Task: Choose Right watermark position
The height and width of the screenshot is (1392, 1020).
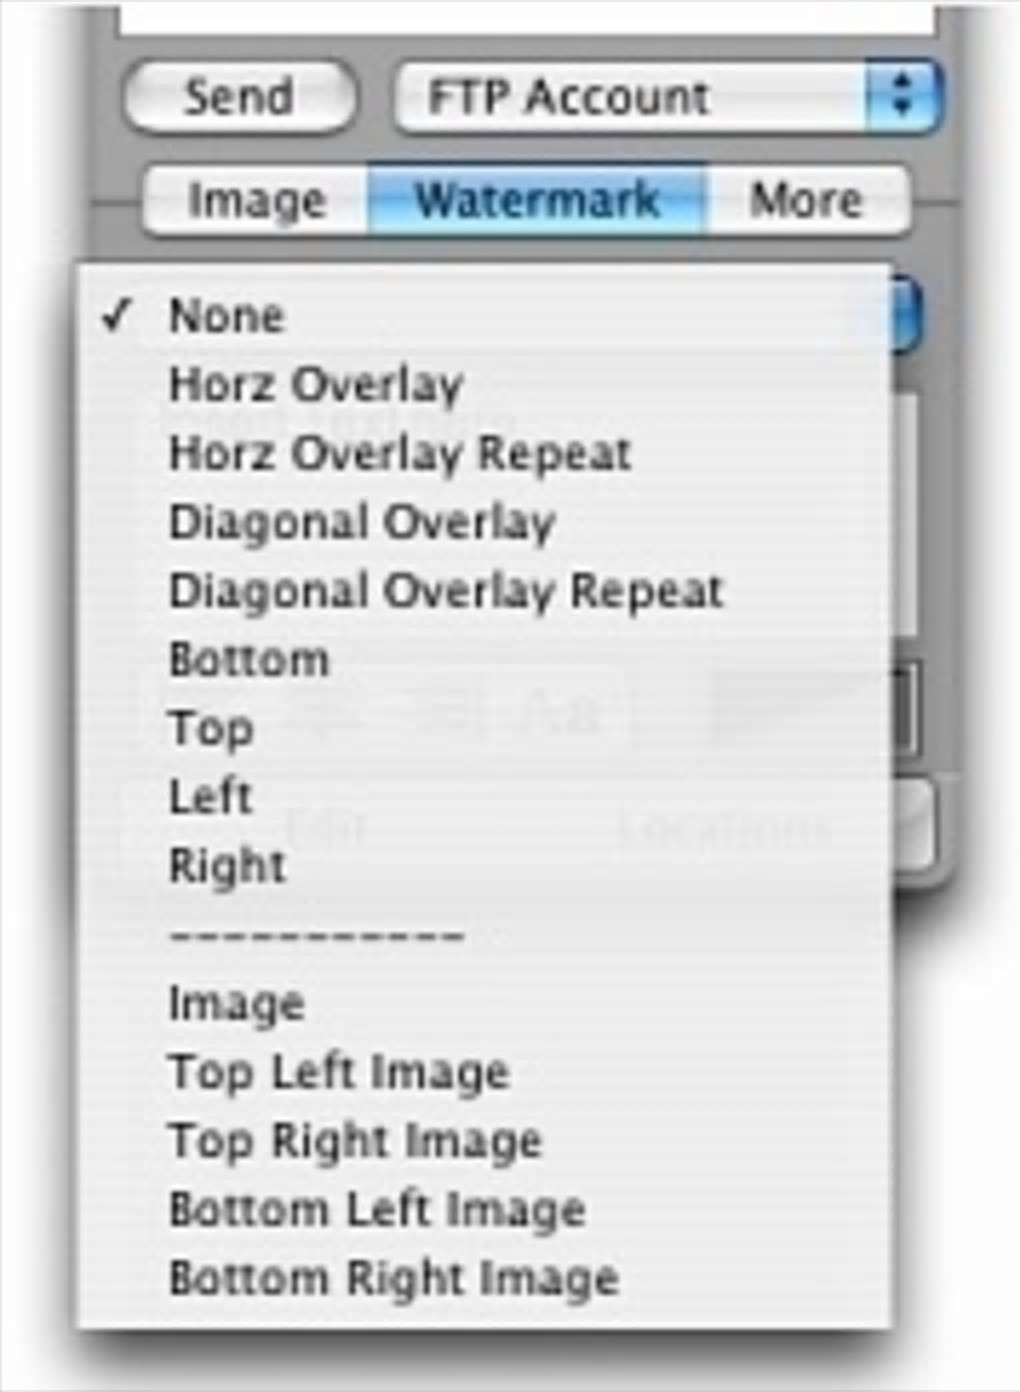Action: 227,866
